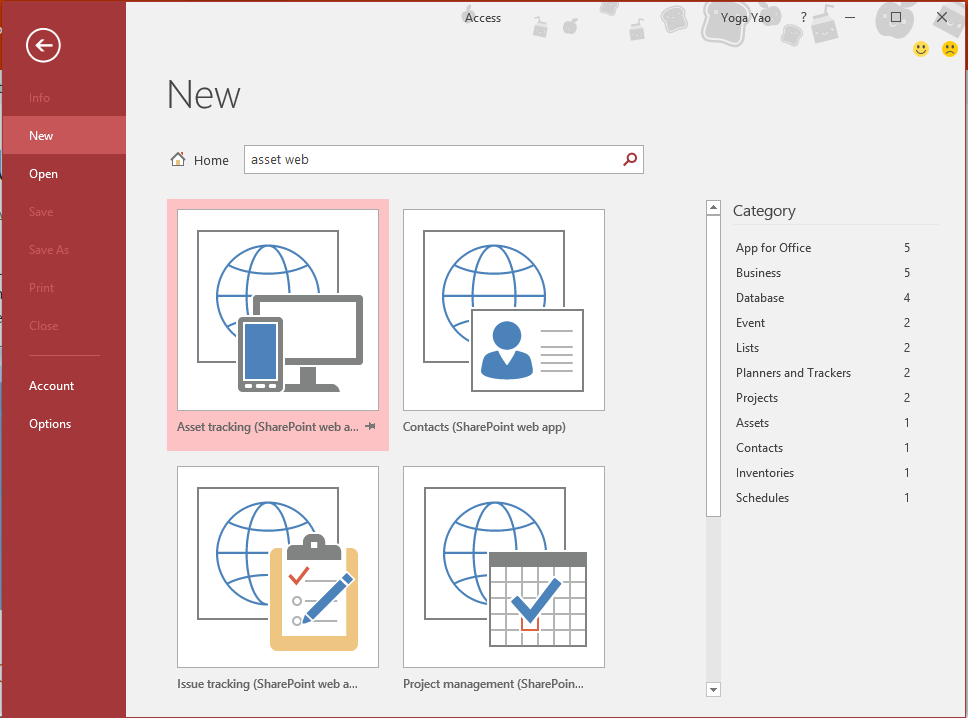Filter by Assets category
Viewport: 968px width, 718px height.
click(823, 422)
